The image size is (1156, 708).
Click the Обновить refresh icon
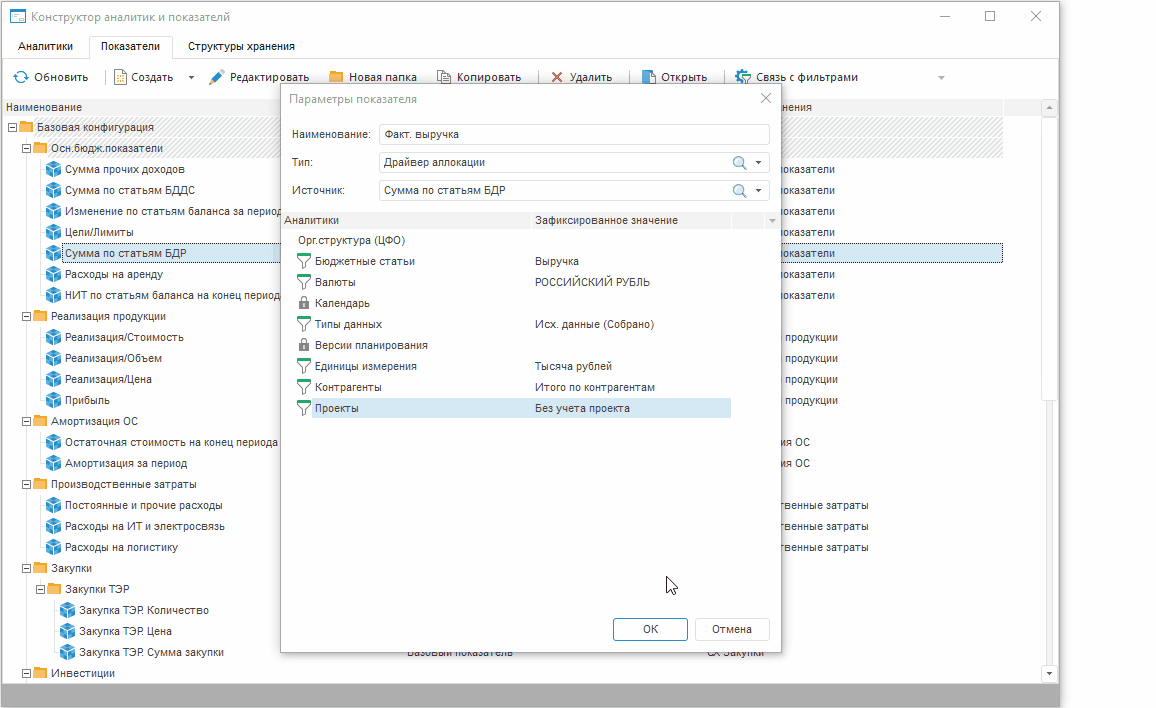tap(20, 77)
